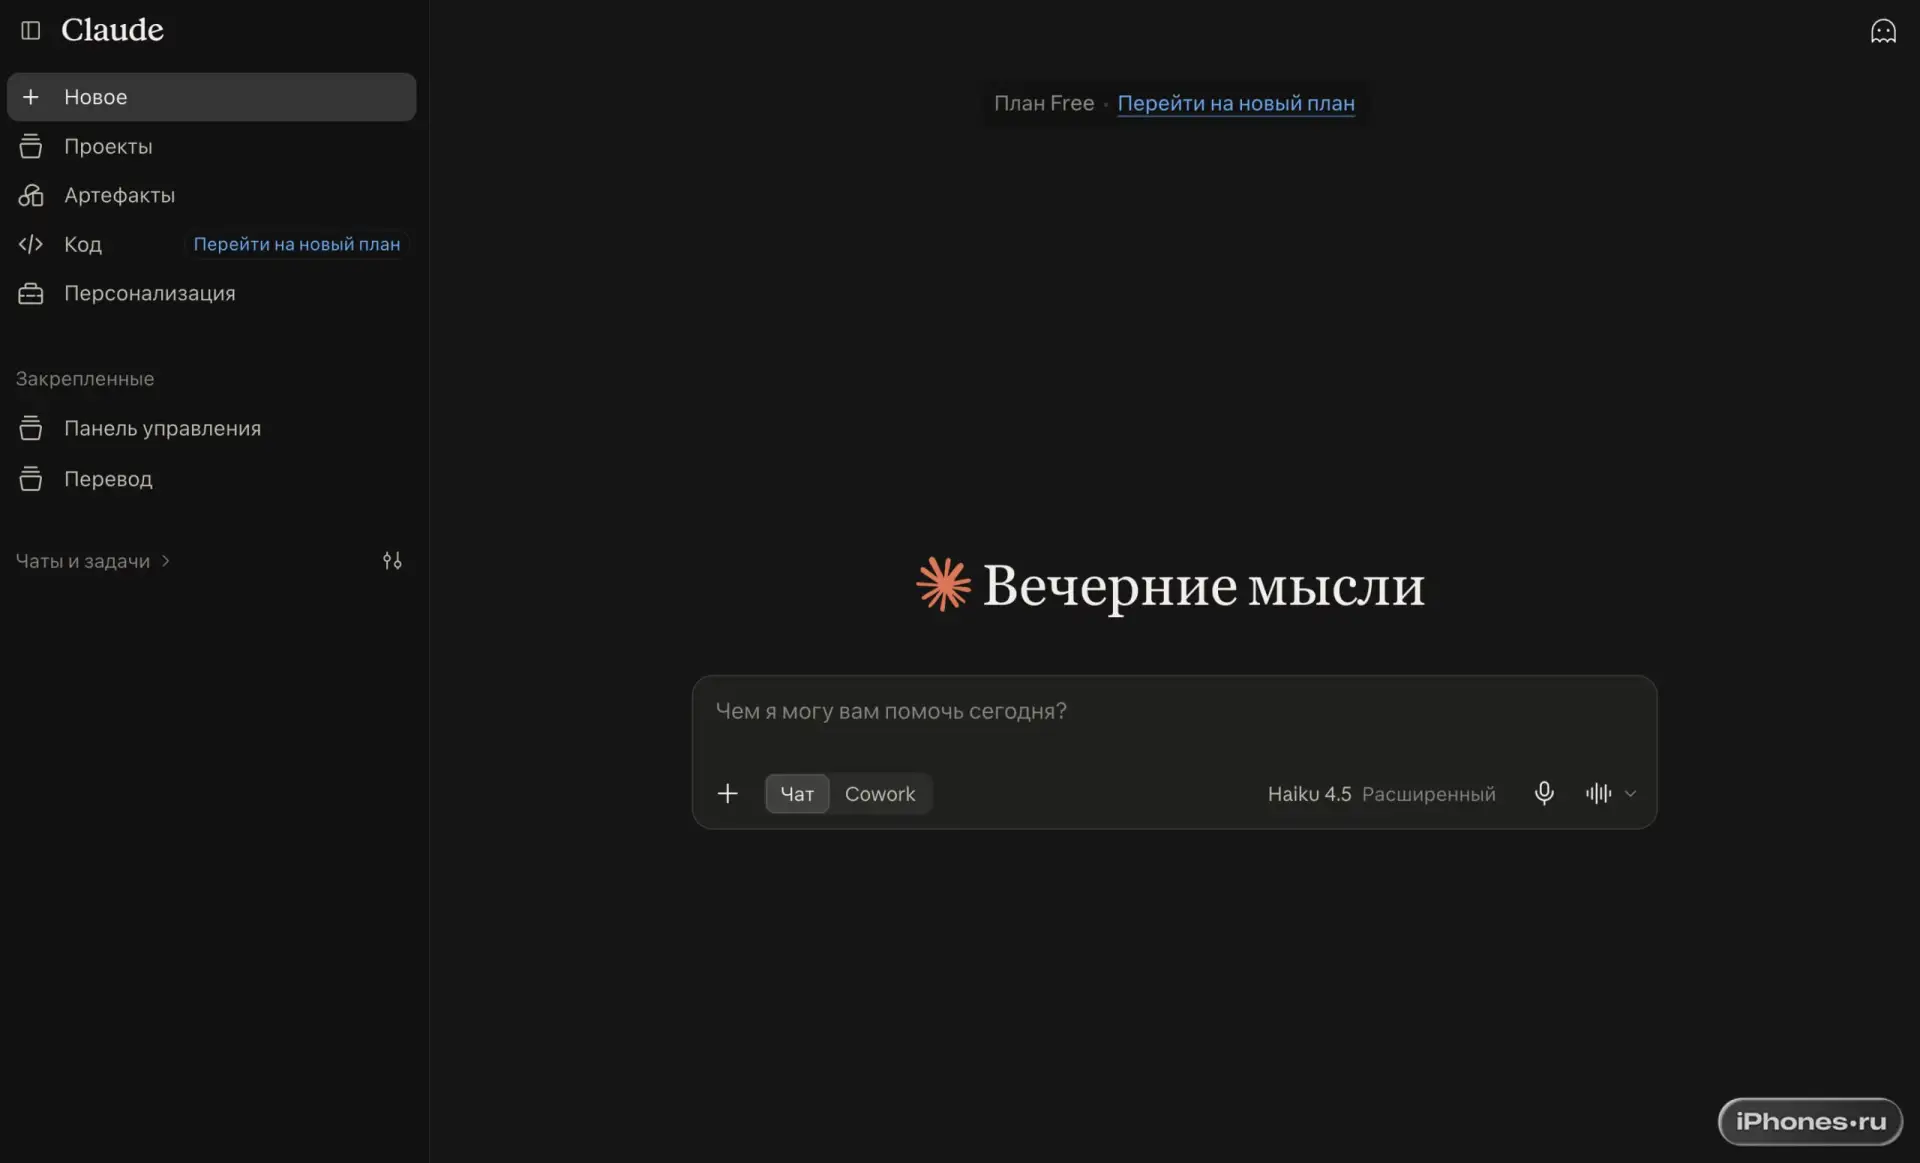Open the 'Проекты' section
Image resolution: width=1920 pixels, height=1163 pixels.
pos(211,146)
